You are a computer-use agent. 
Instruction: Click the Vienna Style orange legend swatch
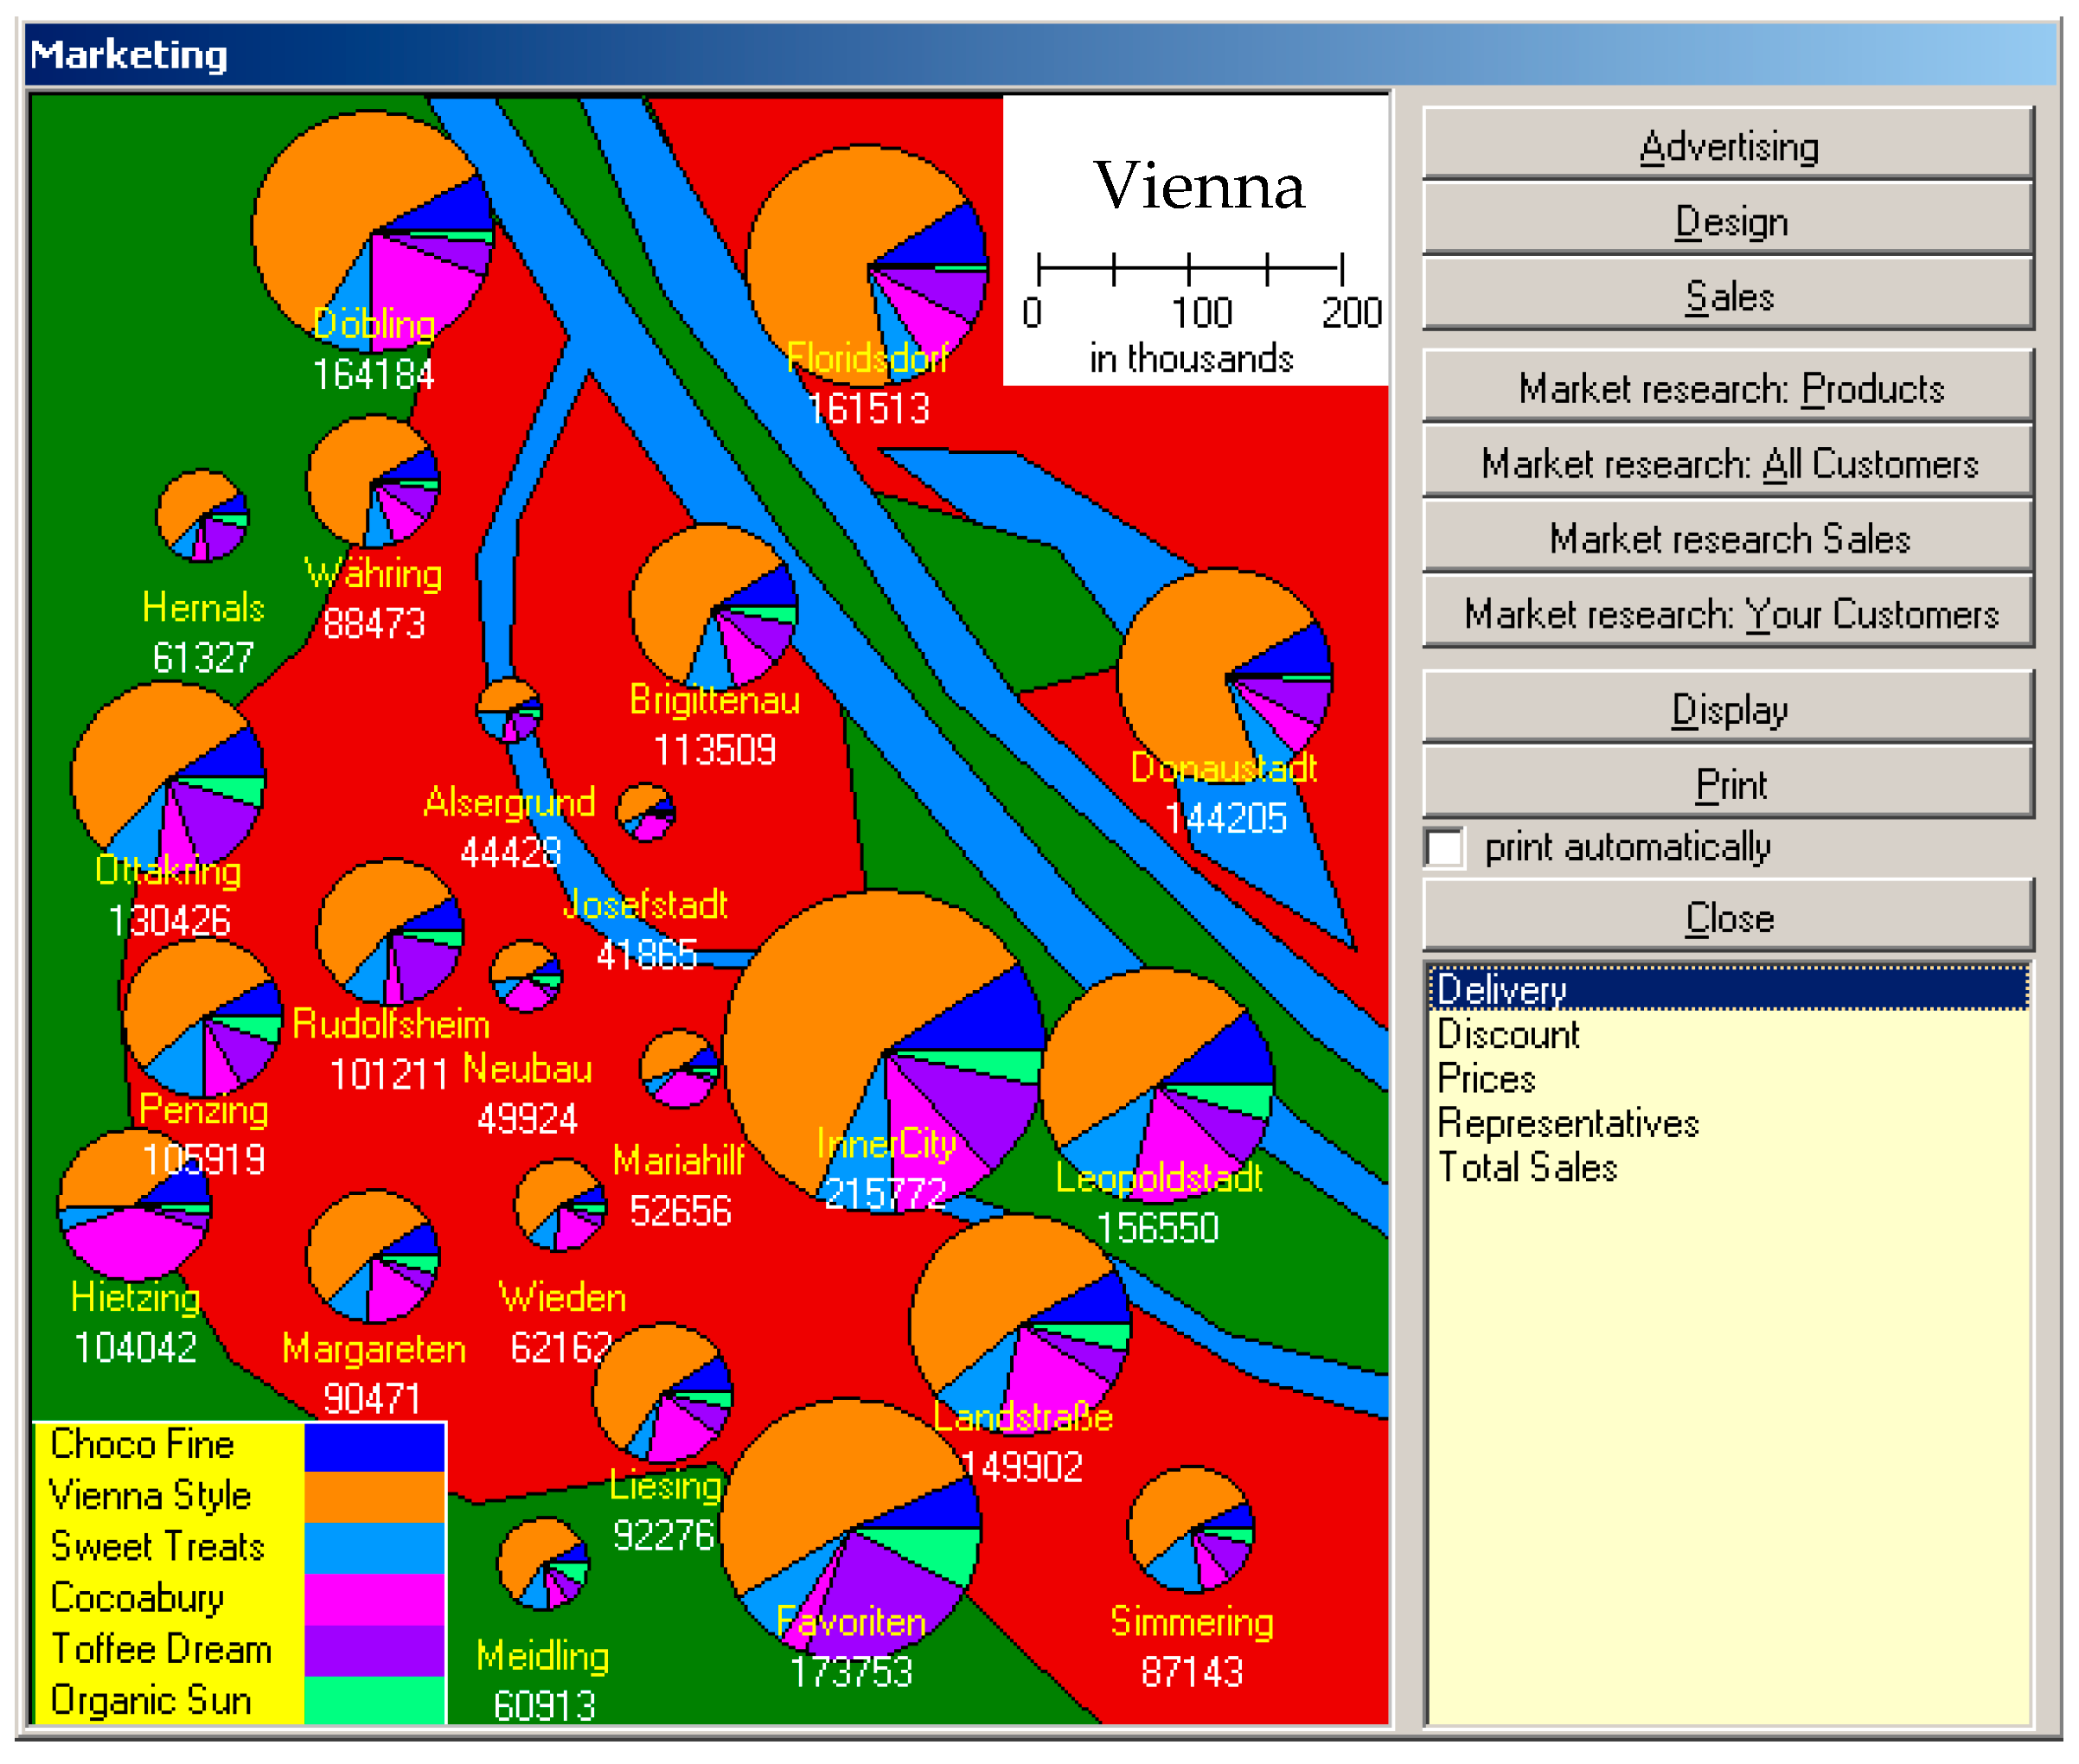click(374, 1497)
